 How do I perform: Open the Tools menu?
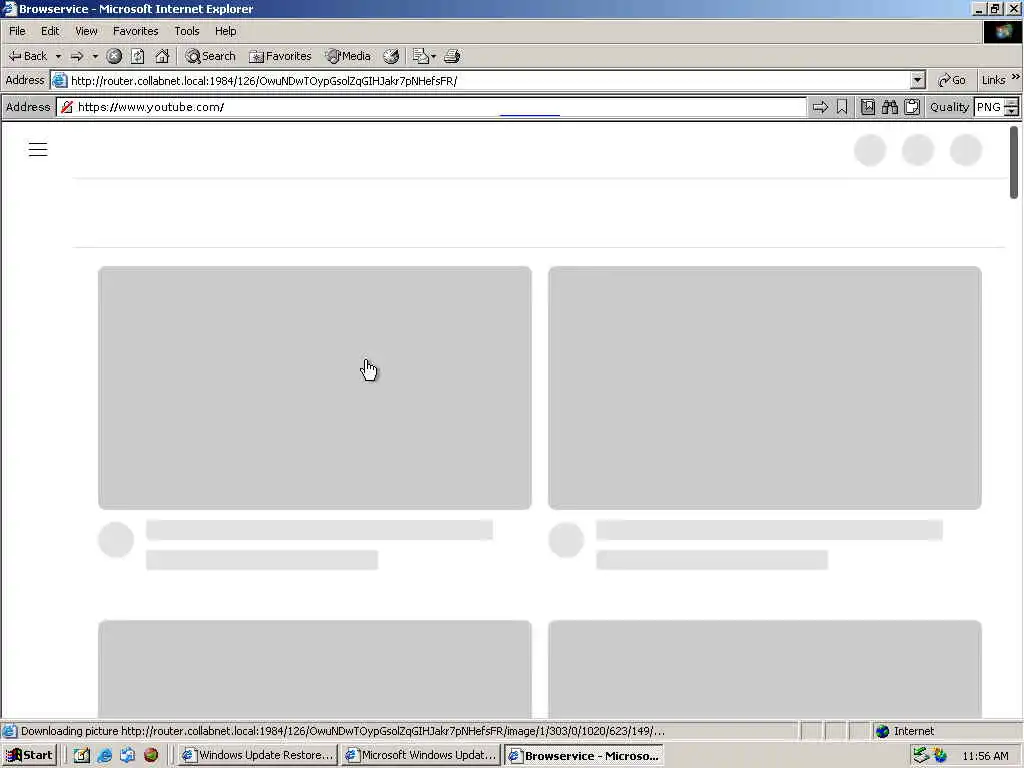[187, 31]
